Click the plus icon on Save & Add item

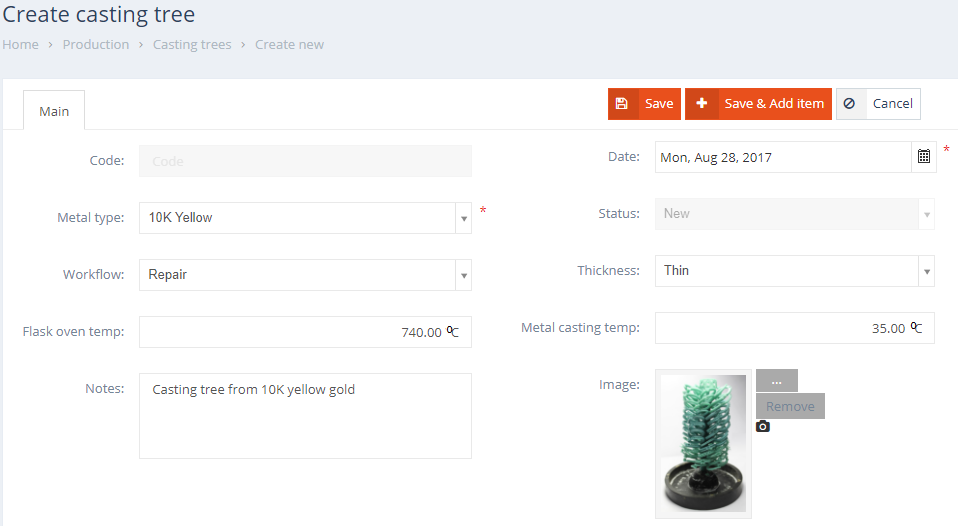[x=701, y=104]
